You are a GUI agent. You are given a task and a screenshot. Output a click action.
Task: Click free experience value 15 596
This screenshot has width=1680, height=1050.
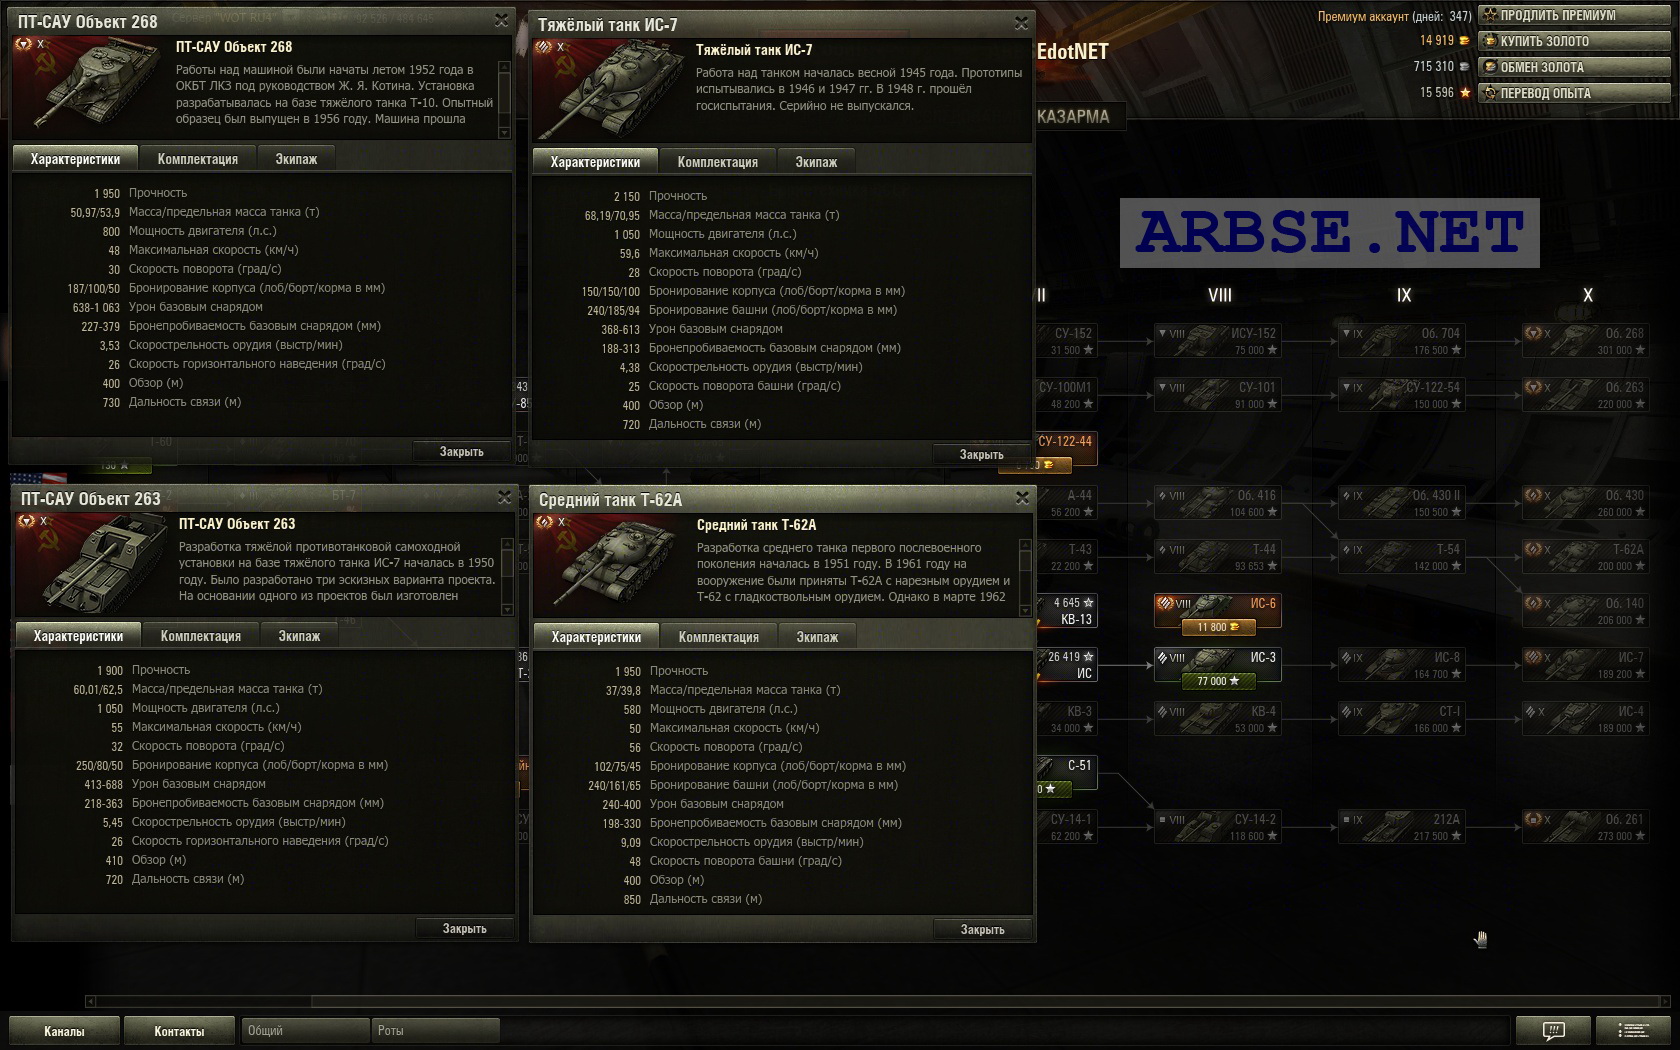click(1445, 93)
